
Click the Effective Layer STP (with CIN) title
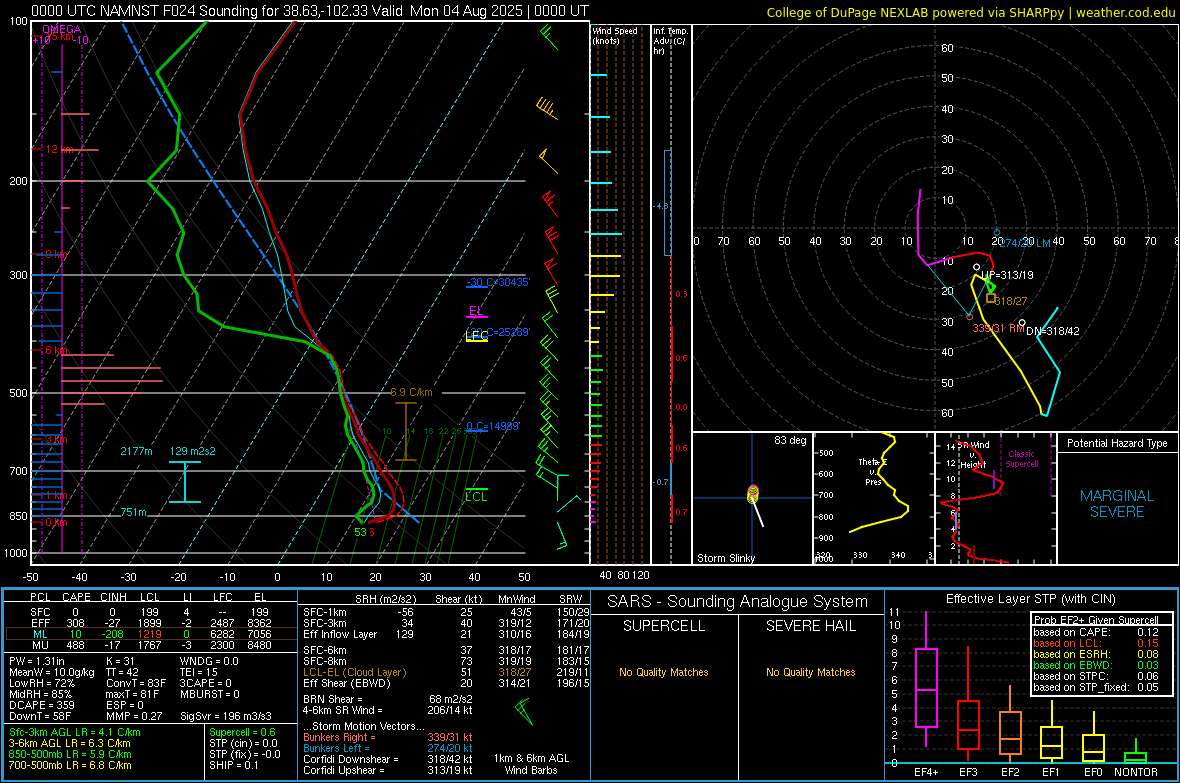click(x=1031, y=599)
